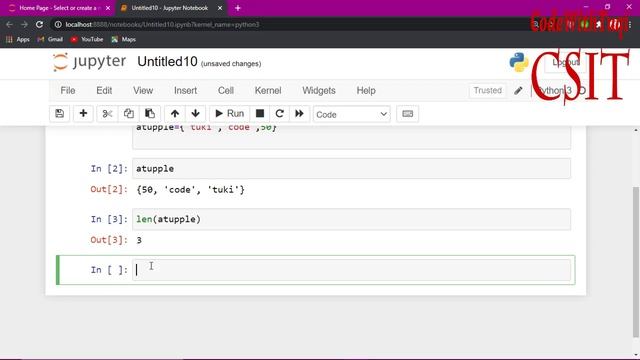Screen dimensions: 640x360
Task: Move selected cell down arrow
Action: (196, 114)
